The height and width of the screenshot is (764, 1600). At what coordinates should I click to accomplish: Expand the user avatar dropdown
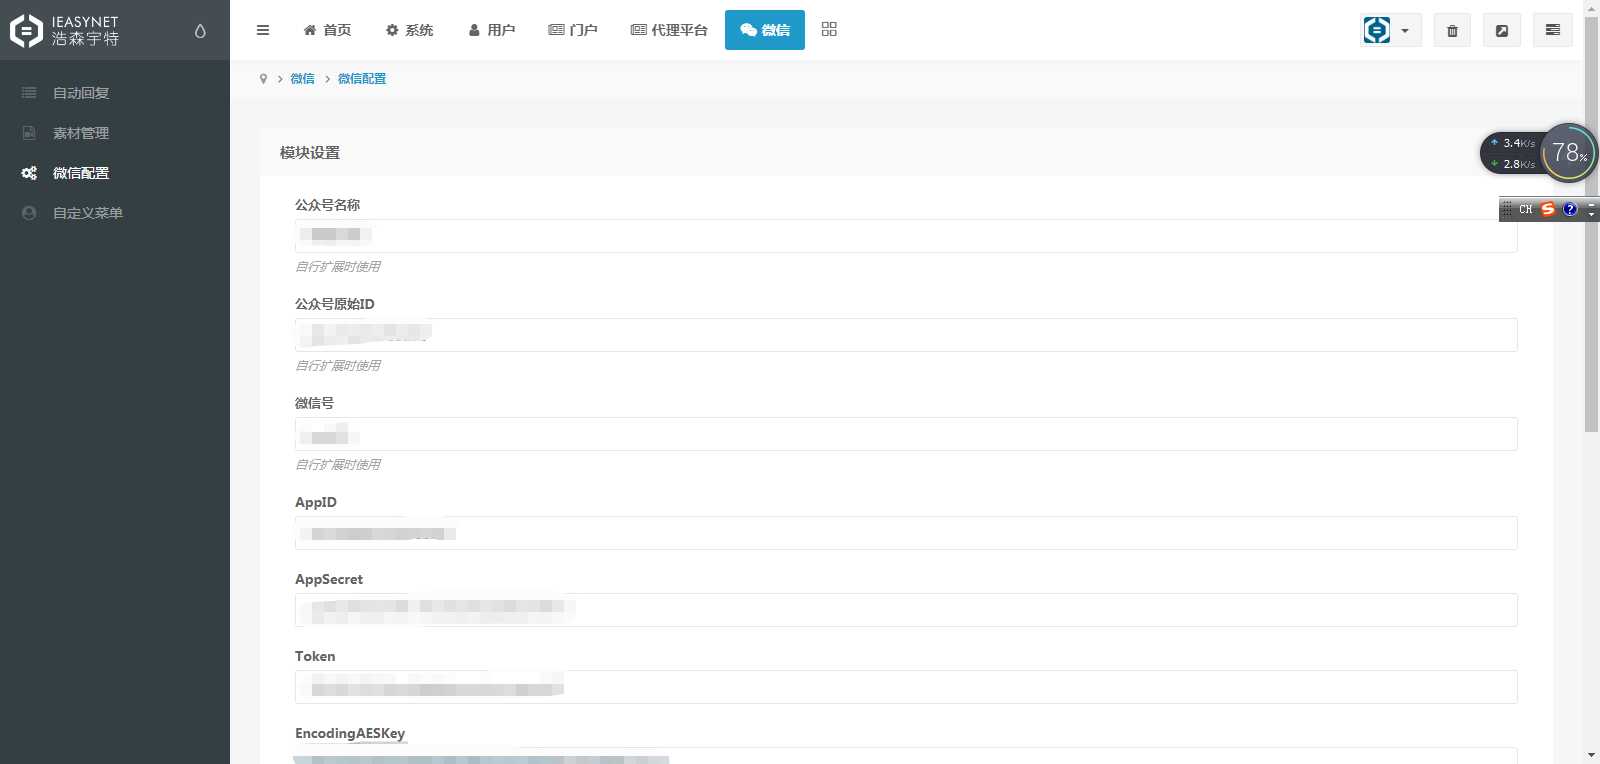1391,31
